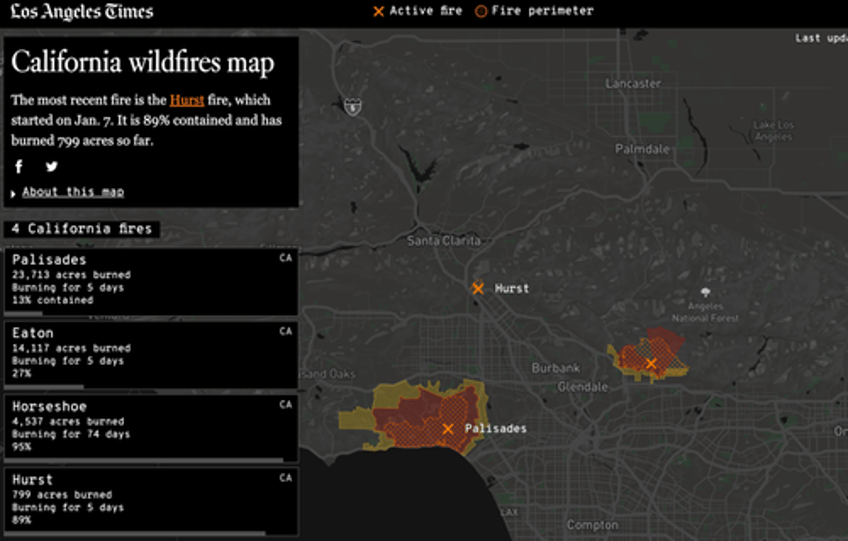Screen dimensions: 848x541
Task: Click Eaton containment progress bar
Action: click(x=151, y=386)
